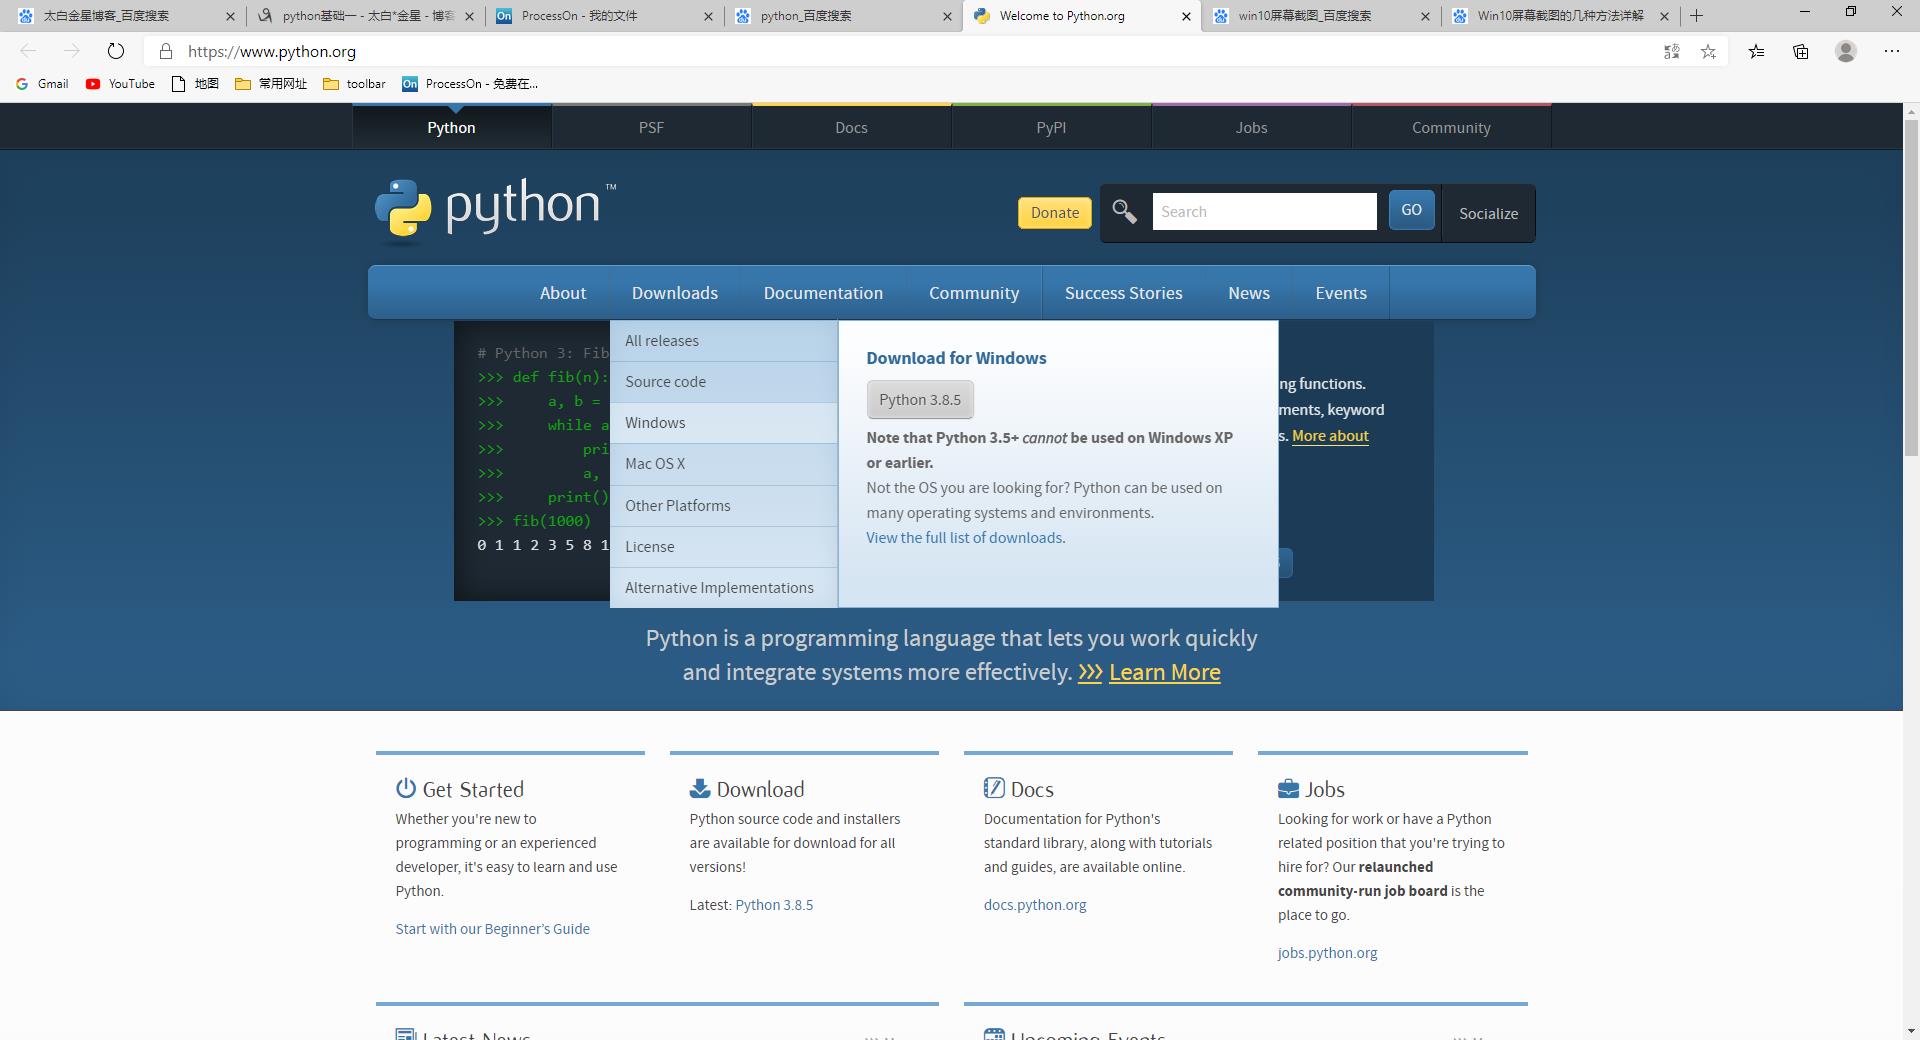Open the Gmail bookmark
The height and width of the screenshot is (1040, 1920).
(42, 84)
